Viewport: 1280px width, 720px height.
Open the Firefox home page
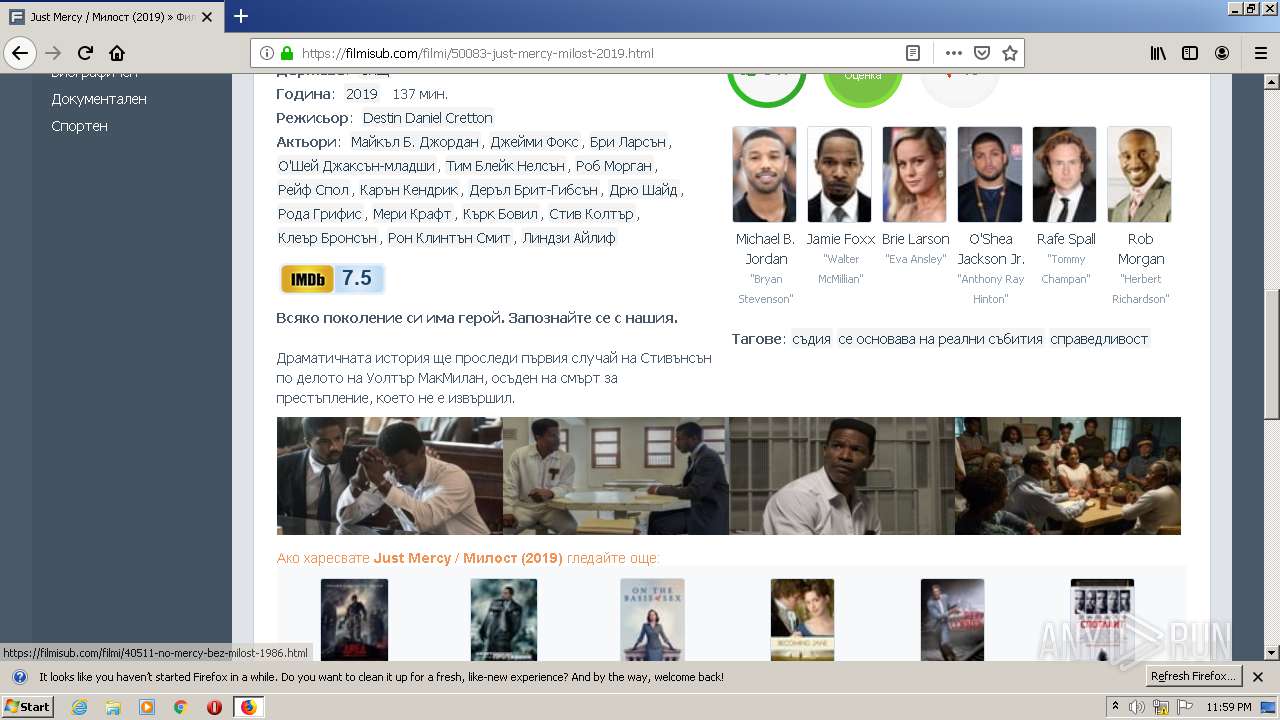click(117, 53)
